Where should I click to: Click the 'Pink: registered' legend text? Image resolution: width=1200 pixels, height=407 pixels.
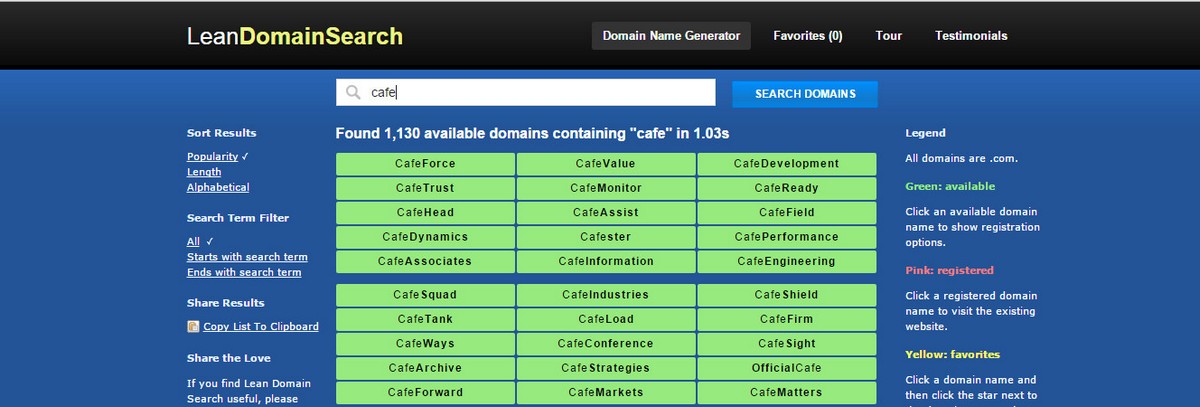[949, 270]
